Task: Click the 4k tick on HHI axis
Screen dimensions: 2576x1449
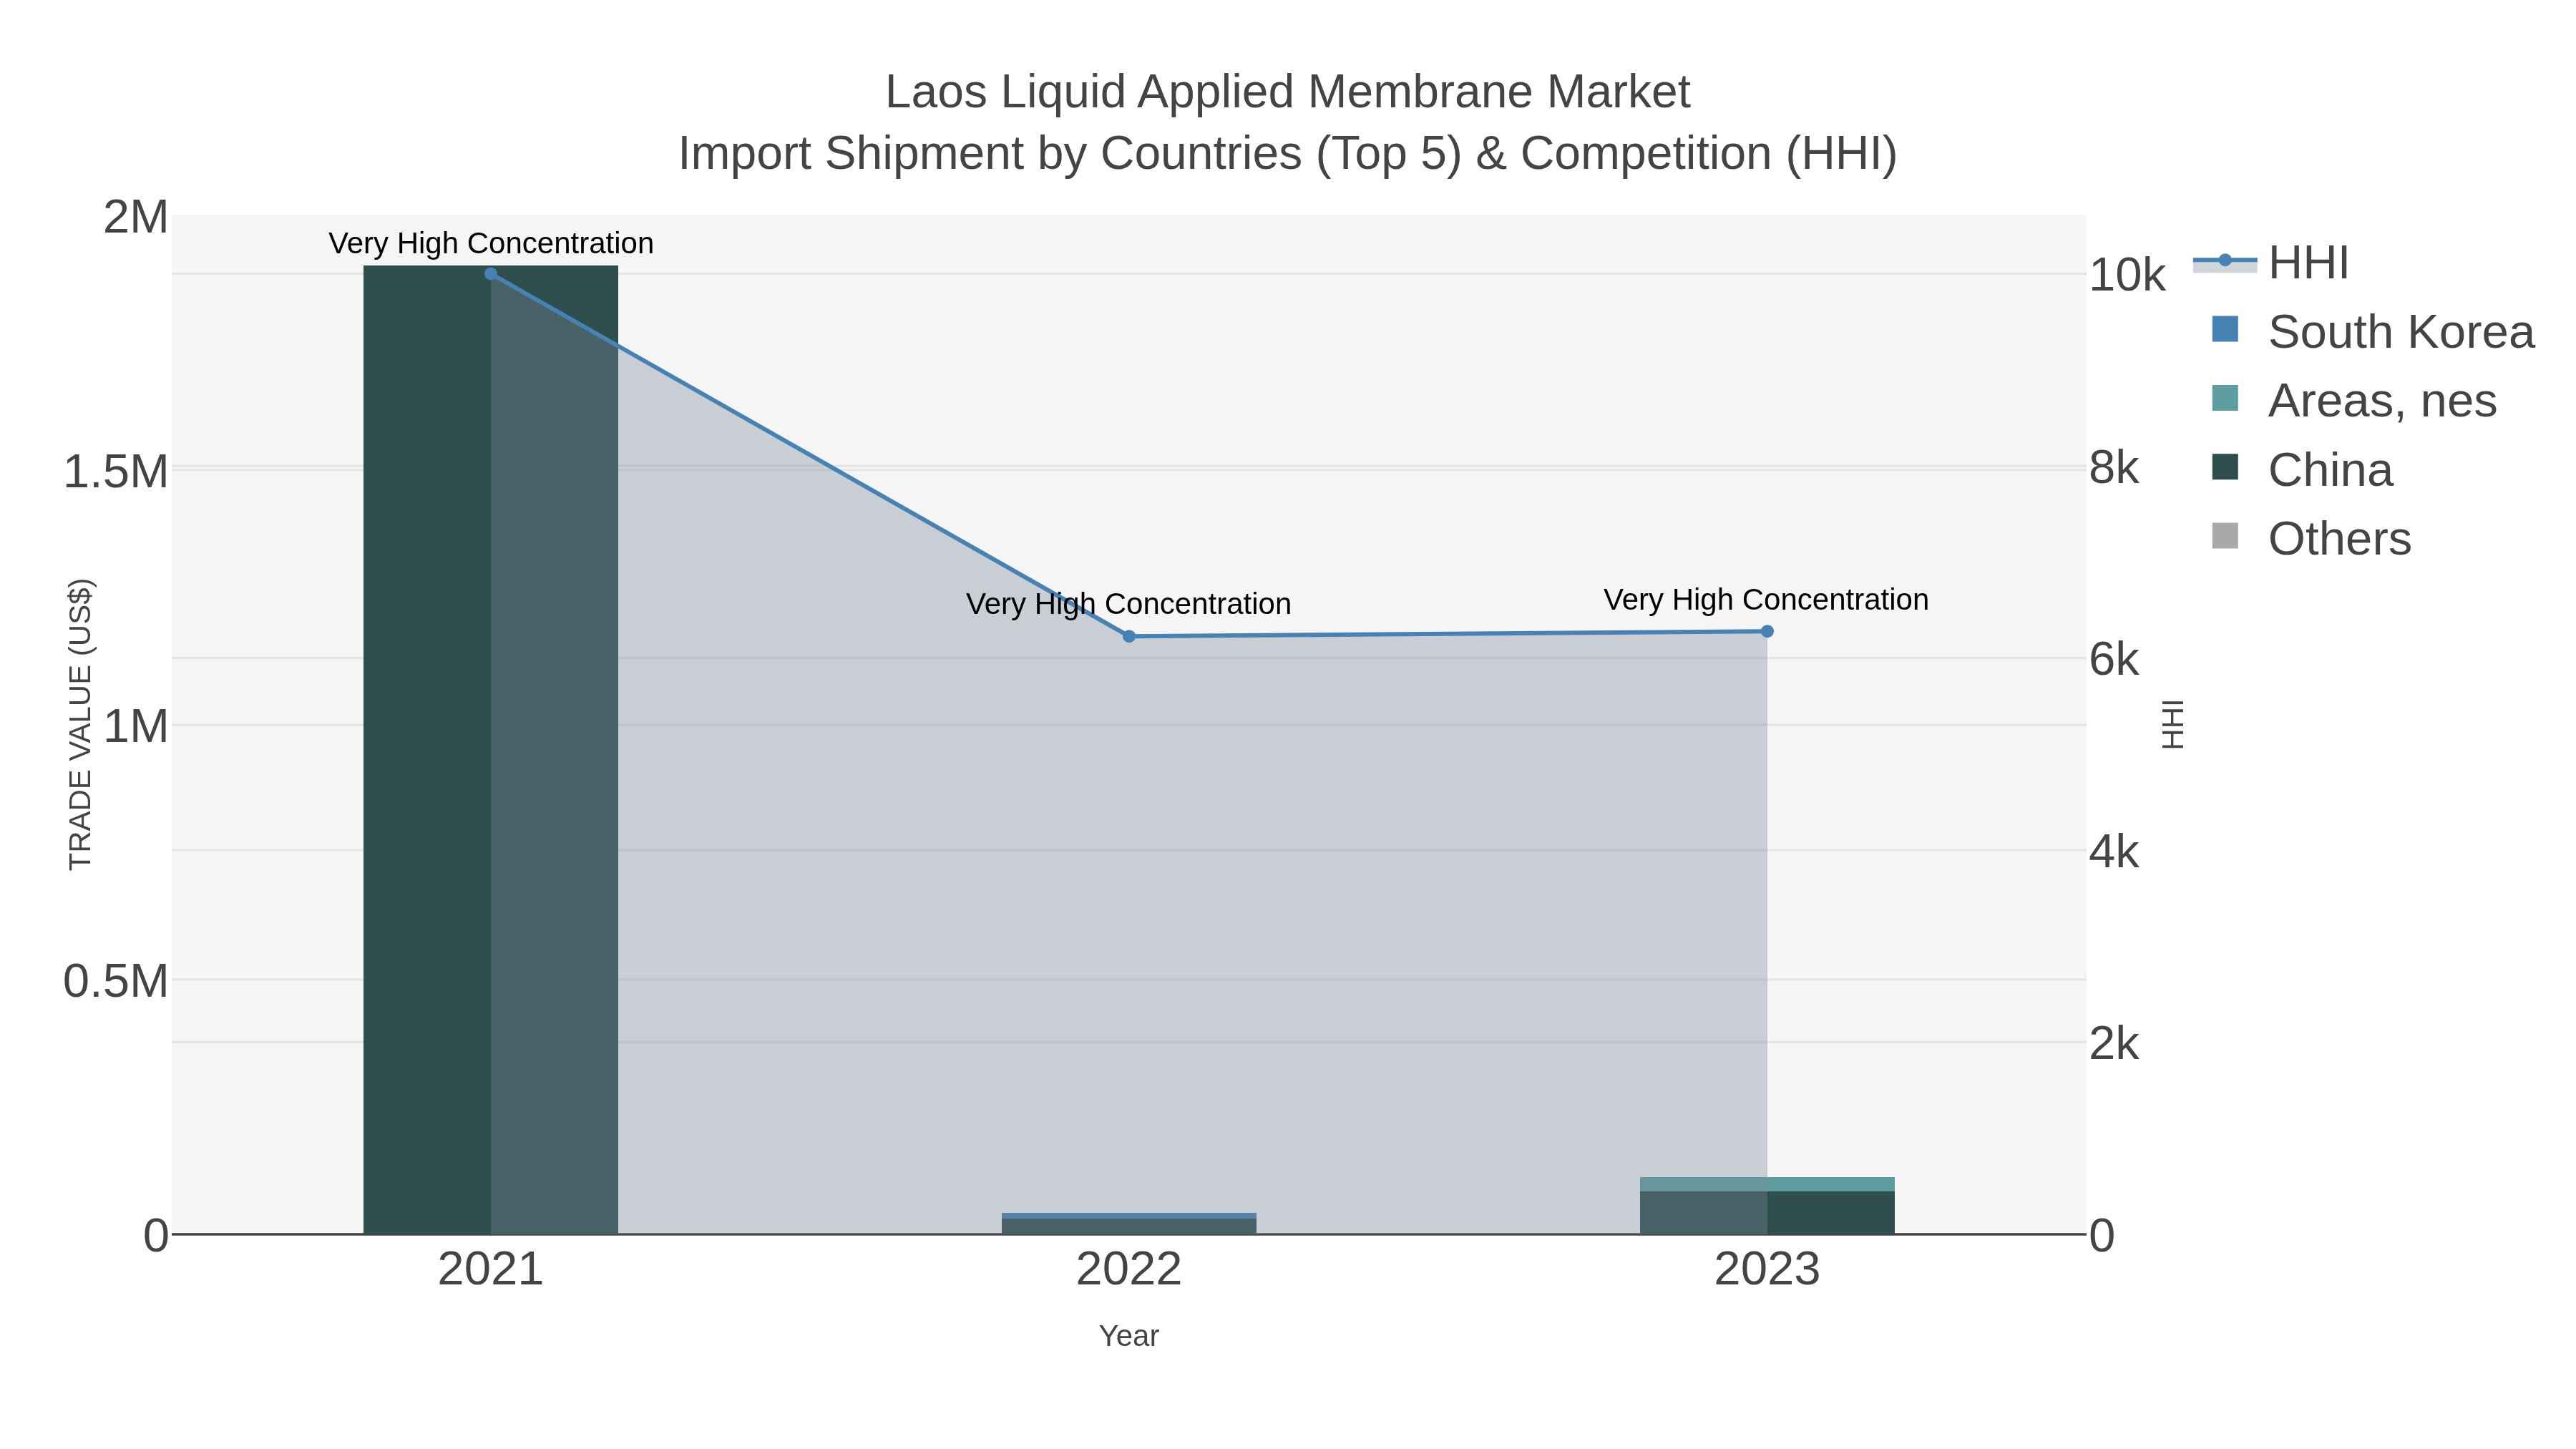Action: tap(2114, 852)
